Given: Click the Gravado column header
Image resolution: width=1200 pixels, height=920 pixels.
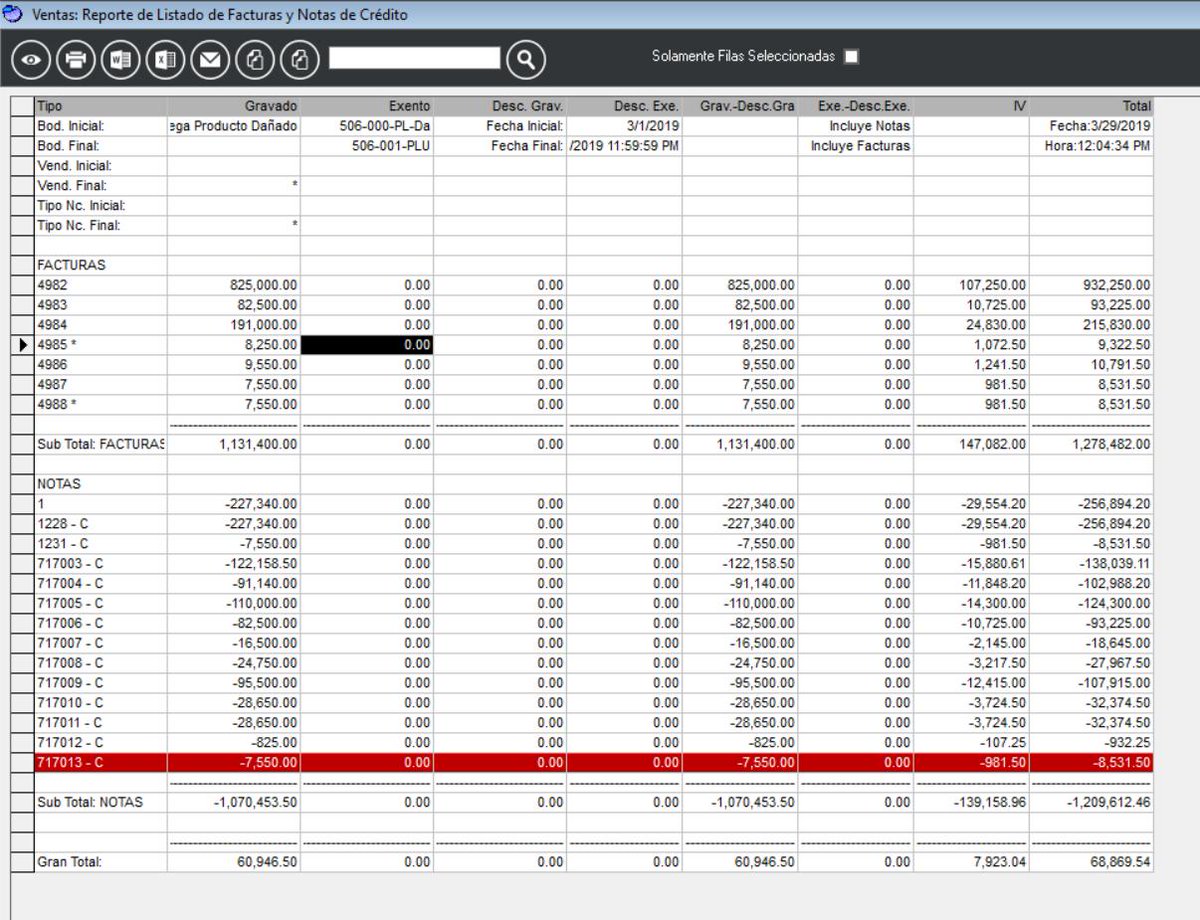Looking at the screenshot, I should pos(234,106).
